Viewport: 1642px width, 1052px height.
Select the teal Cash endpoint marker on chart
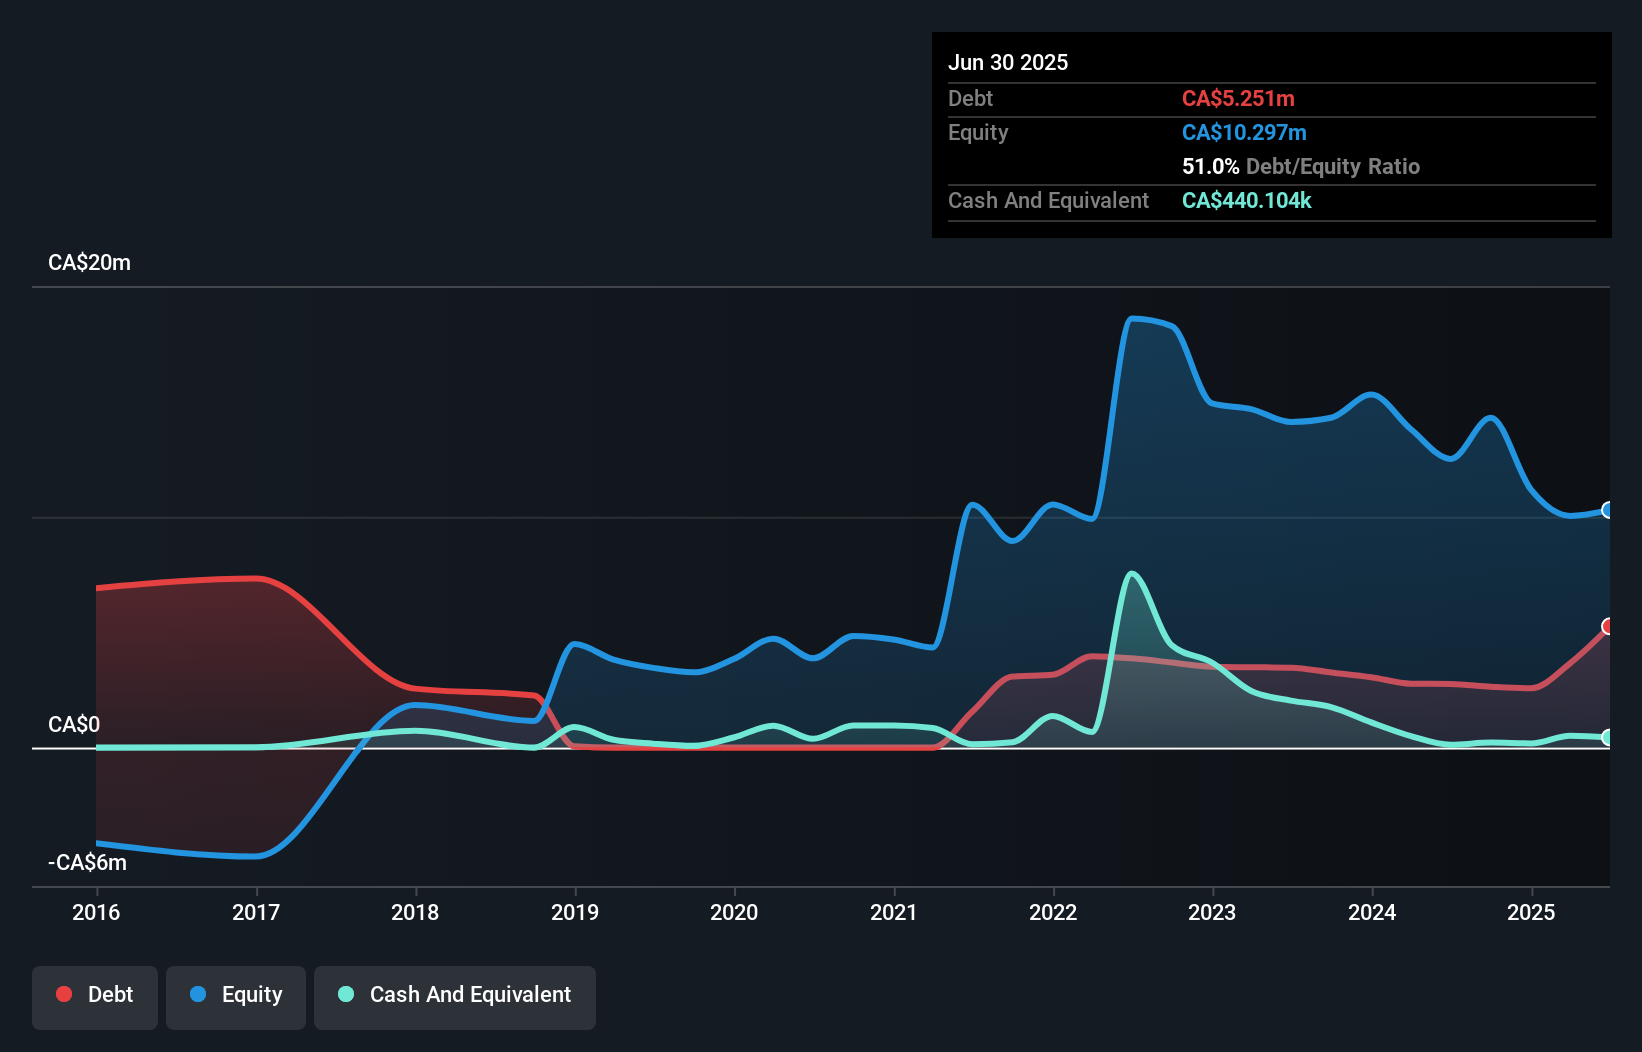1606,738
